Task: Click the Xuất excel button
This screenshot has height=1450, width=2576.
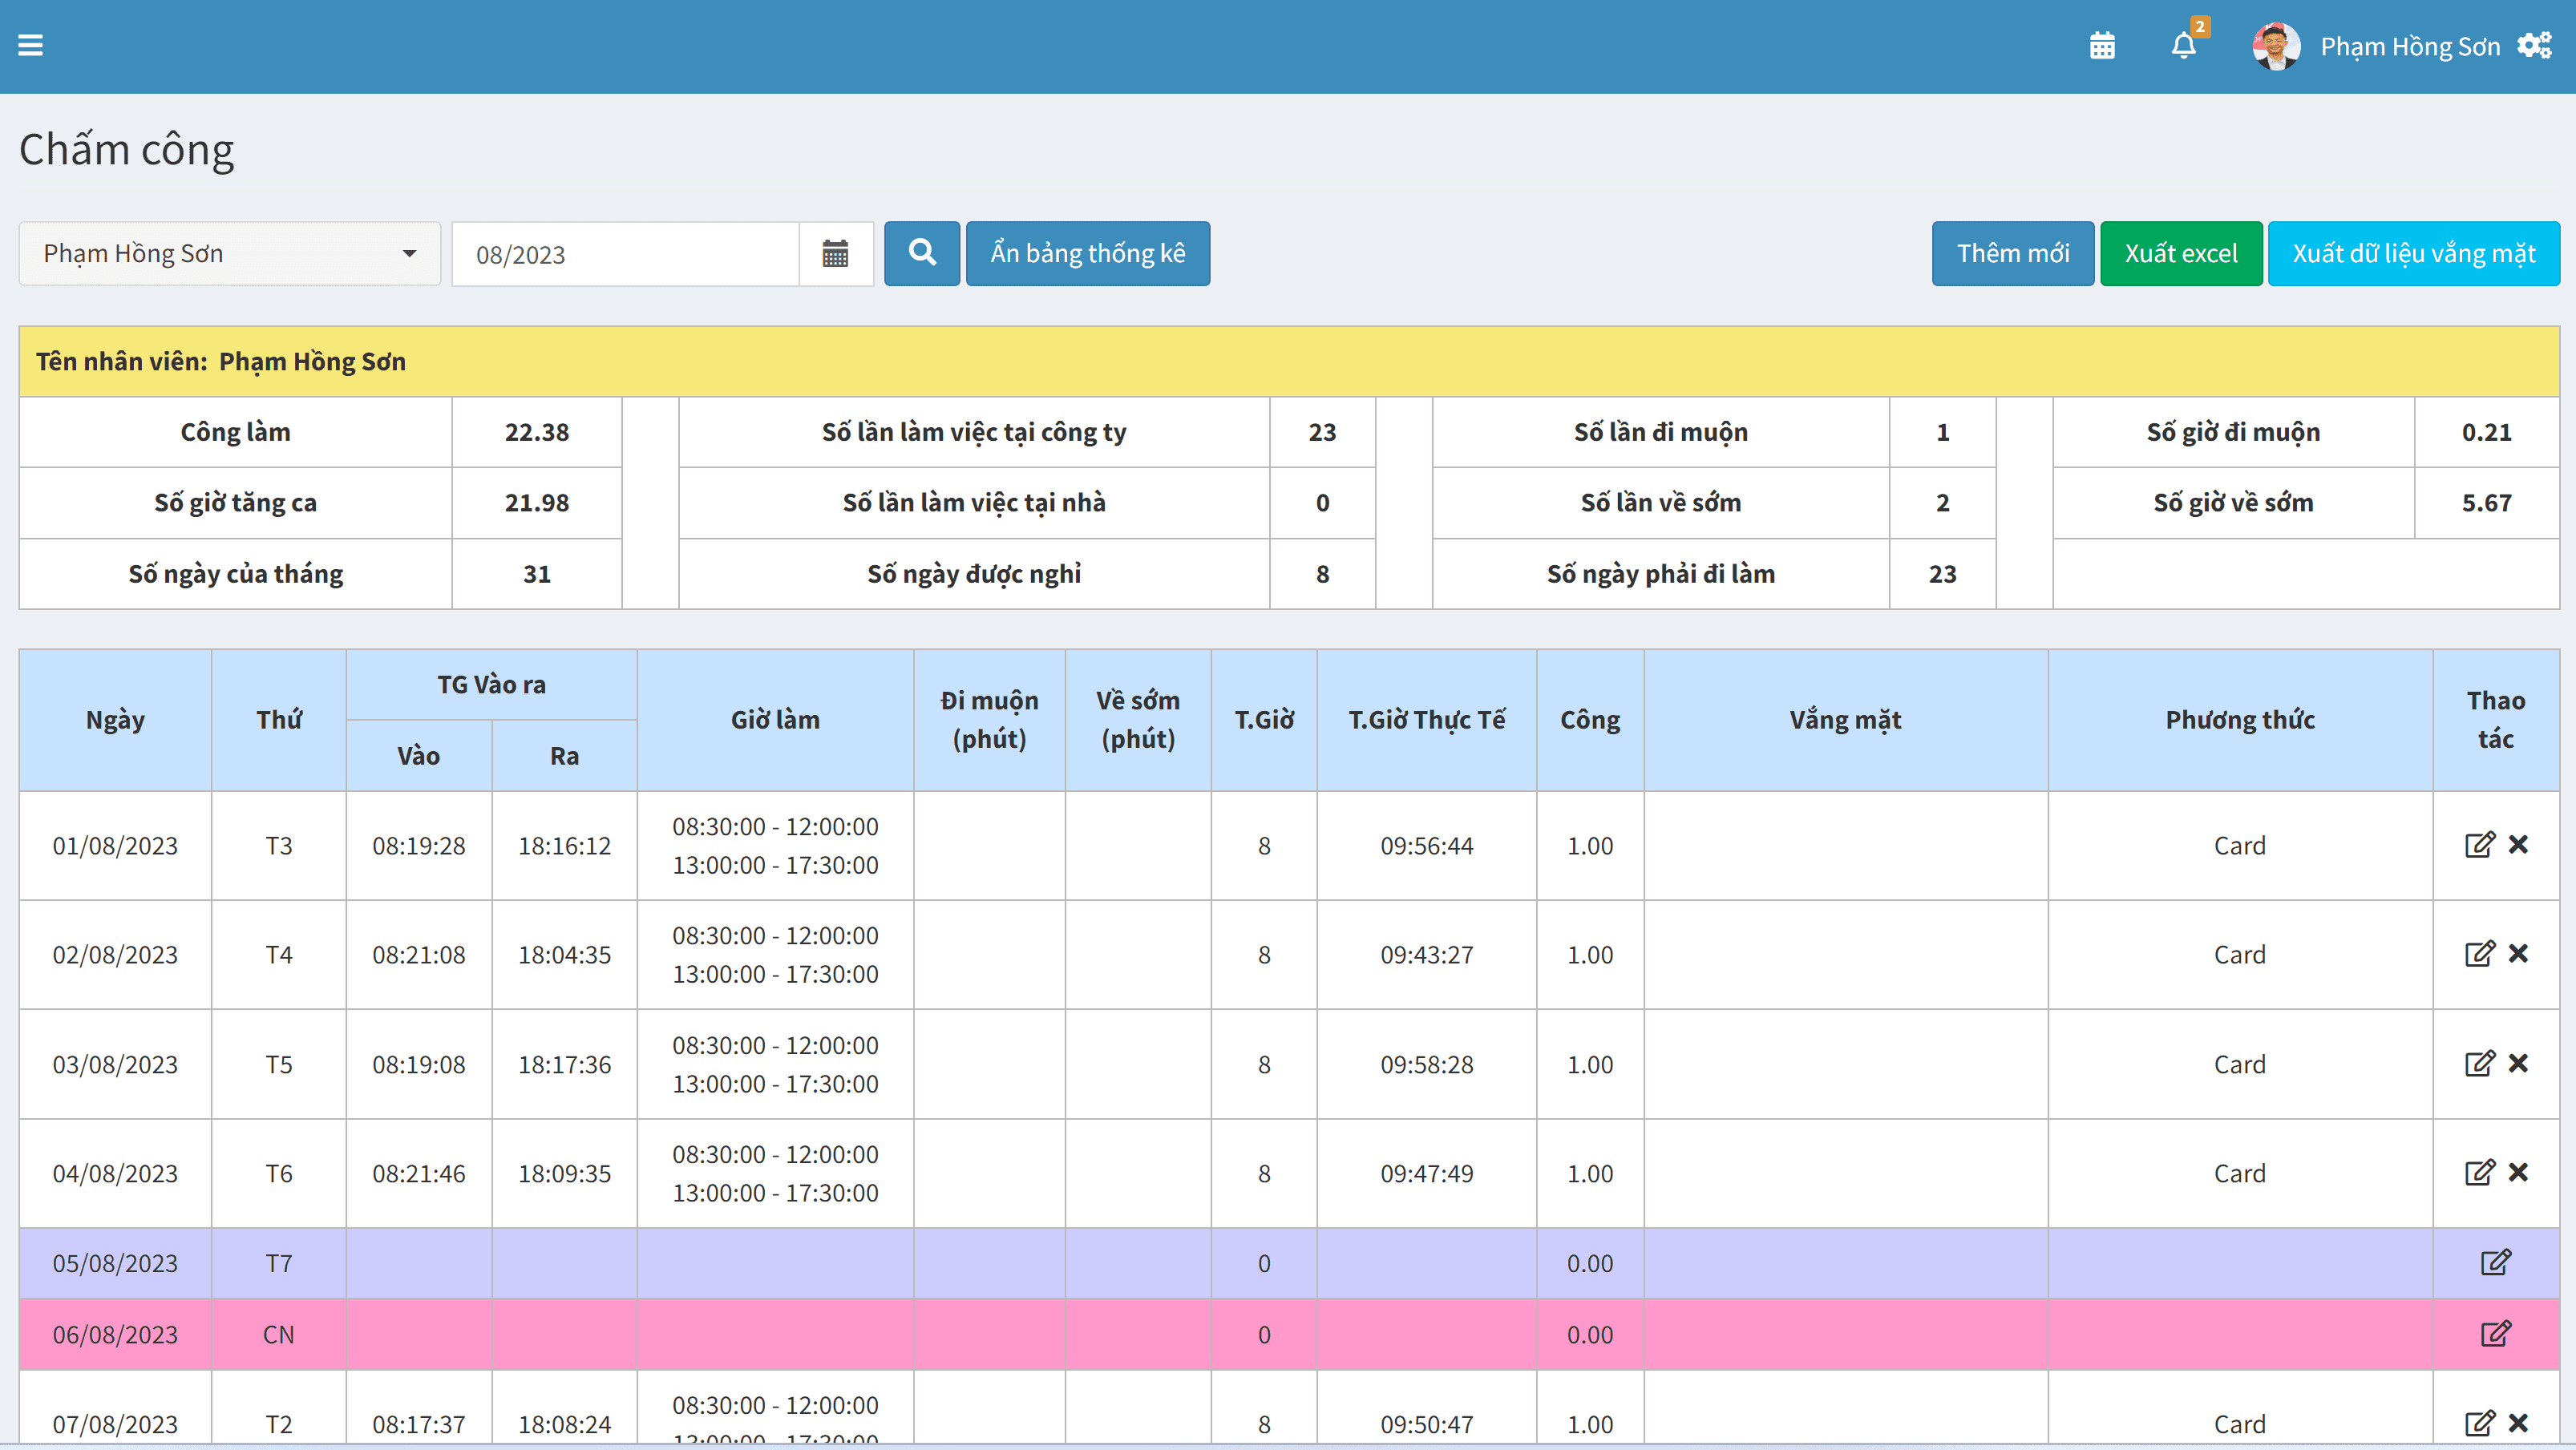Action: (x=2181, y=254)
